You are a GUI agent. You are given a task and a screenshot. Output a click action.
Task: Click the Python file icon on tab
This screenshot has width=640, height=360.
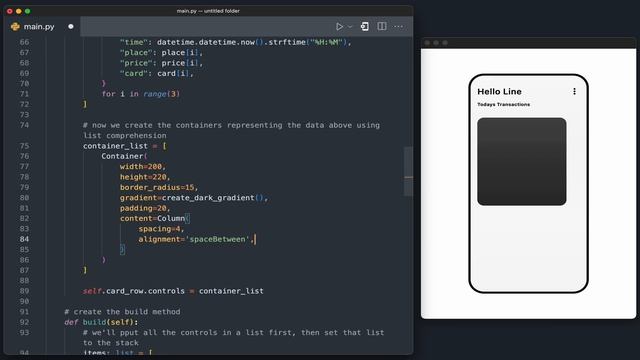(x=16, y=27)
